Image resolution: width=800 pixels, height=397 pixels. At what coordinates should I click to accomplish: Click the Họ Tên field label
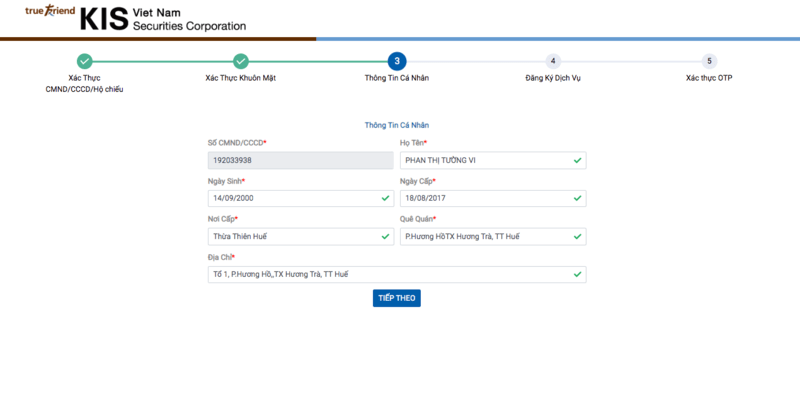tap(414, 142)
